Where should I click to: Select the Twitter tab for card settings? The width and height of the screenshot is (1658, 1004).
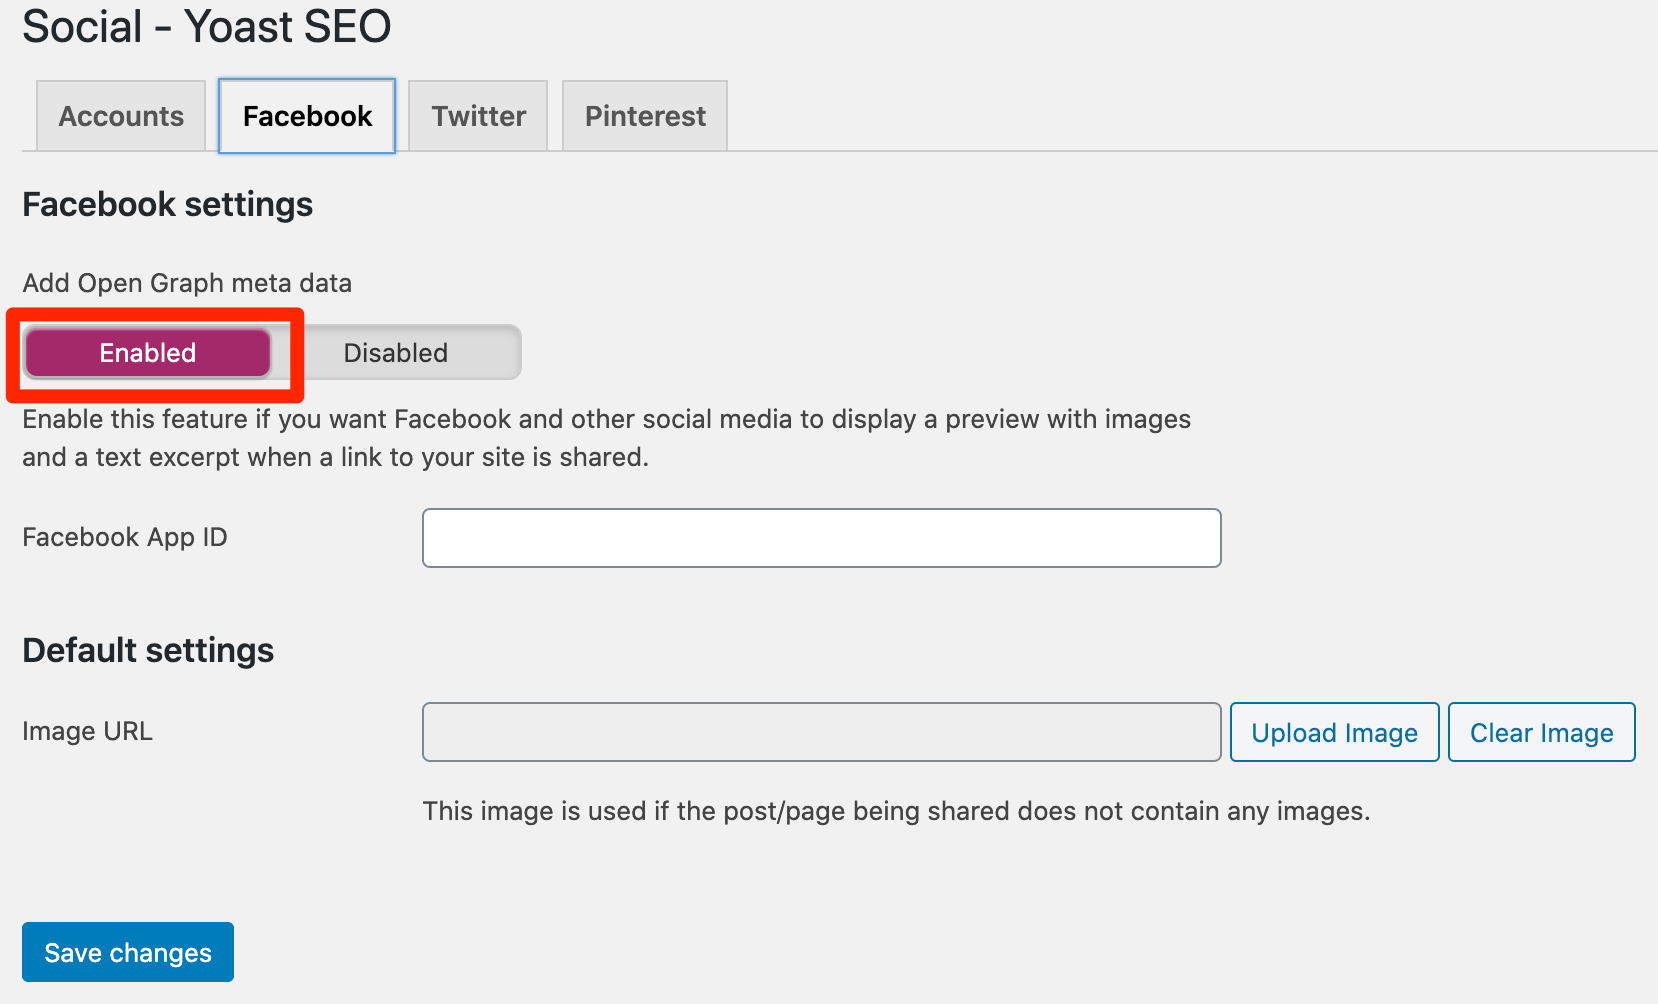477,116
